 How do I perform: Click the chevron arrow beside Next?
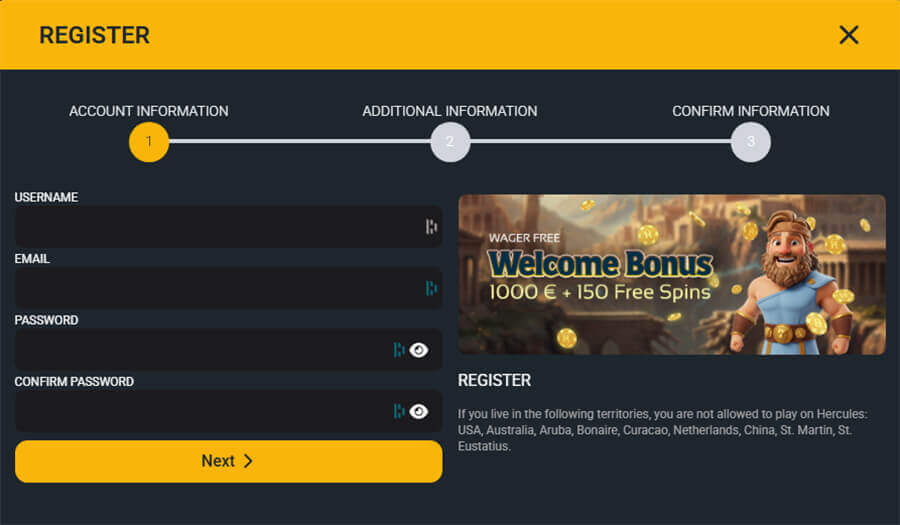point(248,461)
